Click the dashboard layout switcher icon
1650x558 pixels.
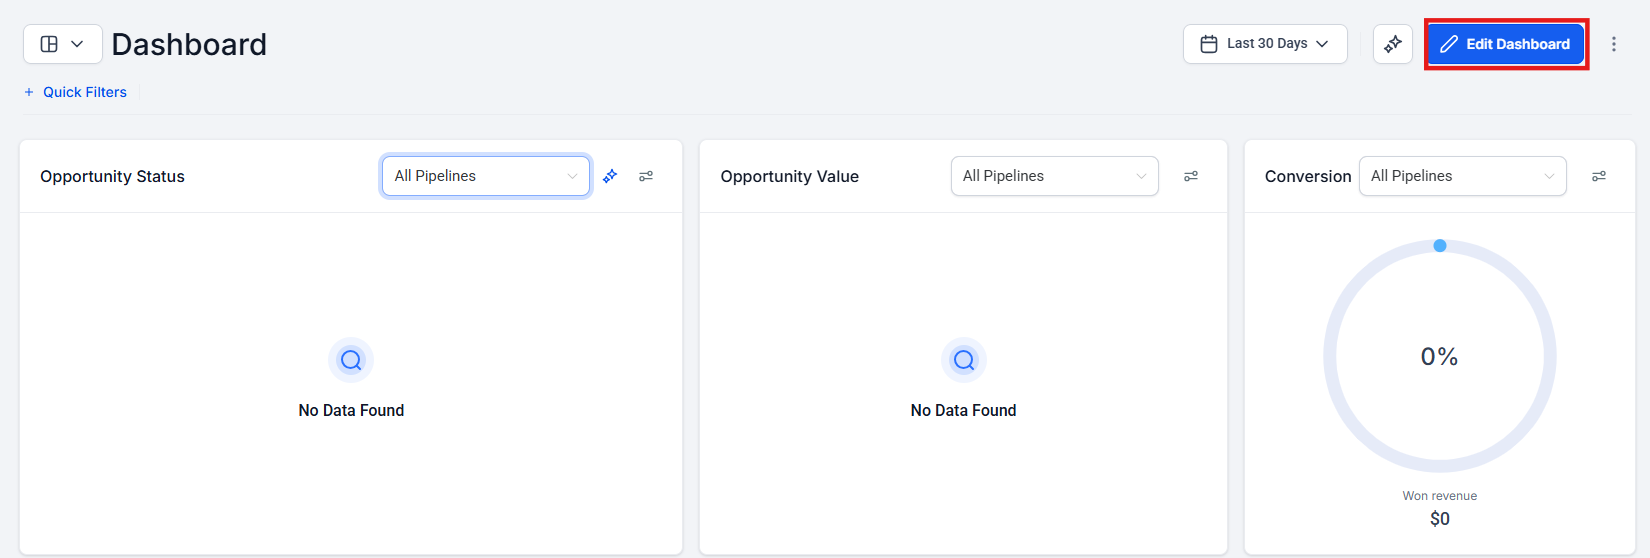pos(49,44)
